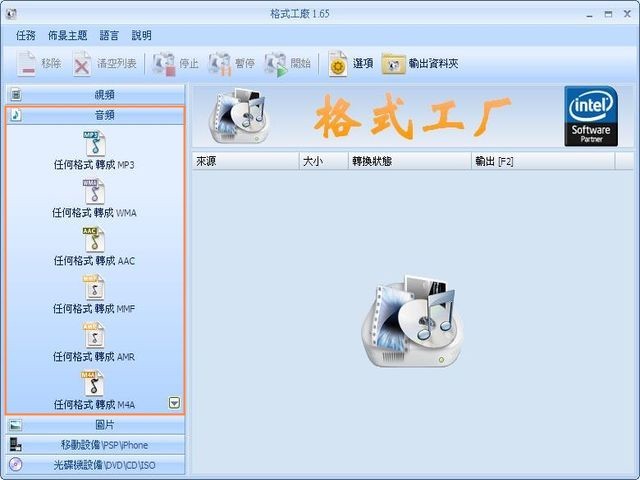This screenshot has height=480, width=640.
Task: Click the Clear List (清空列表) red X icon
Action: click(x=82, y=64)
